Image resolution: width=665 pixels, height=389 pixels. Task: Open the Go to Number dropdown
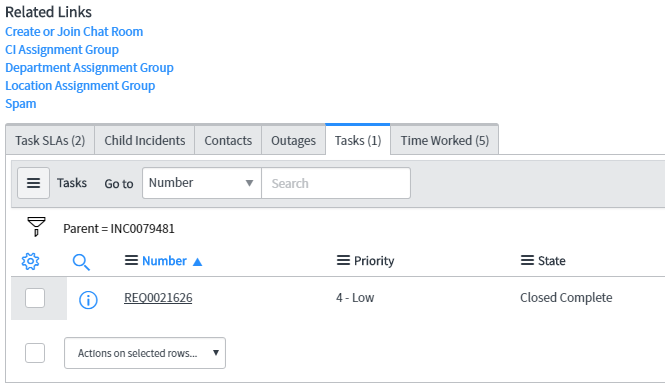point(202,183)
